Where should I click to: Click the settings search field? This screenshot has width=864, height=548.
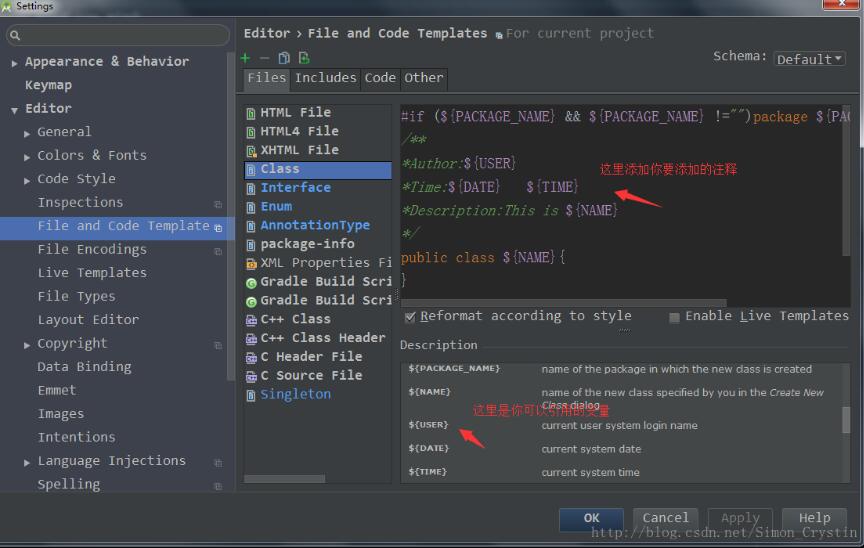point(118,36)
